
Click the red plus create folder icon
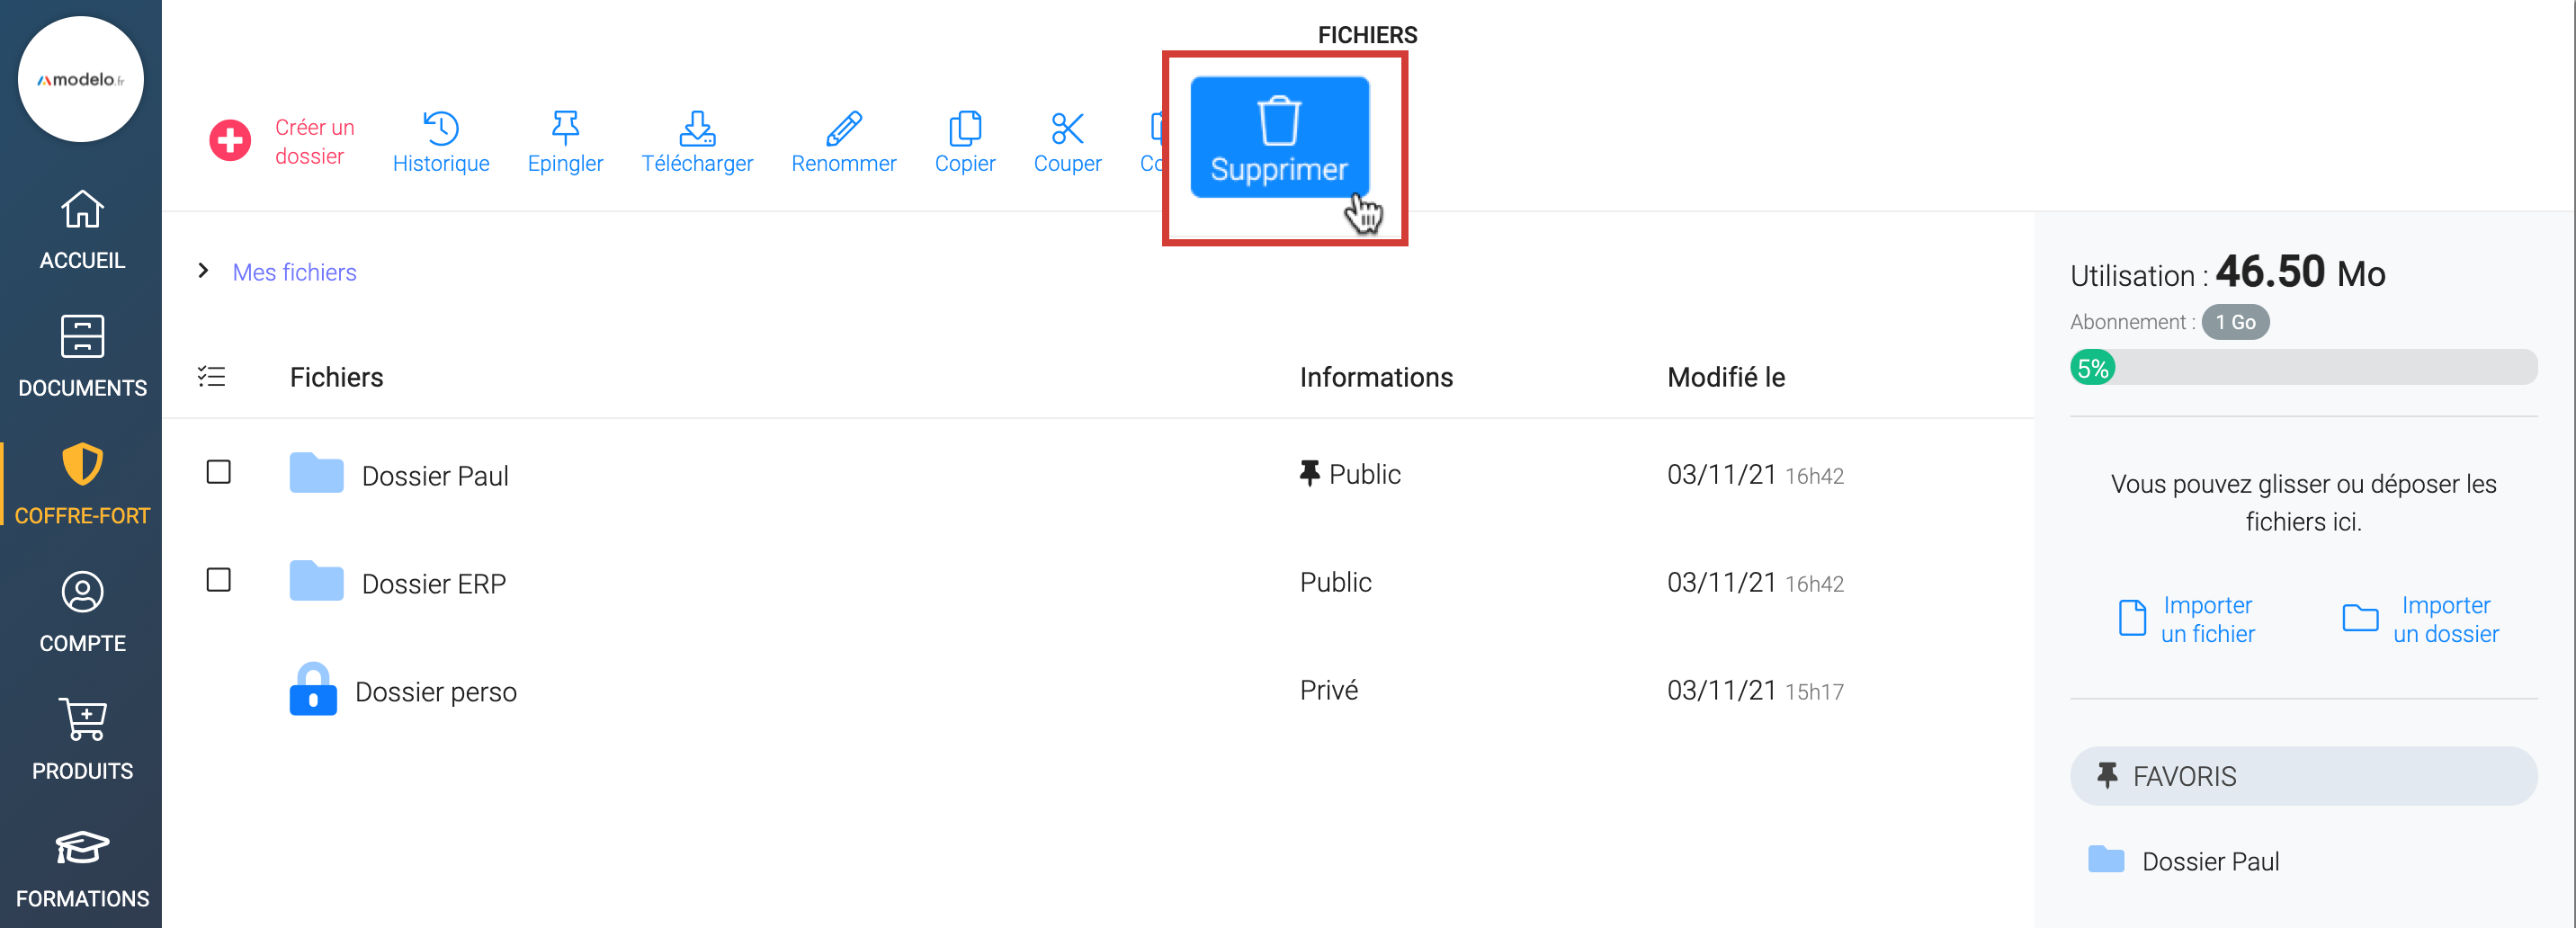point(230,140)
